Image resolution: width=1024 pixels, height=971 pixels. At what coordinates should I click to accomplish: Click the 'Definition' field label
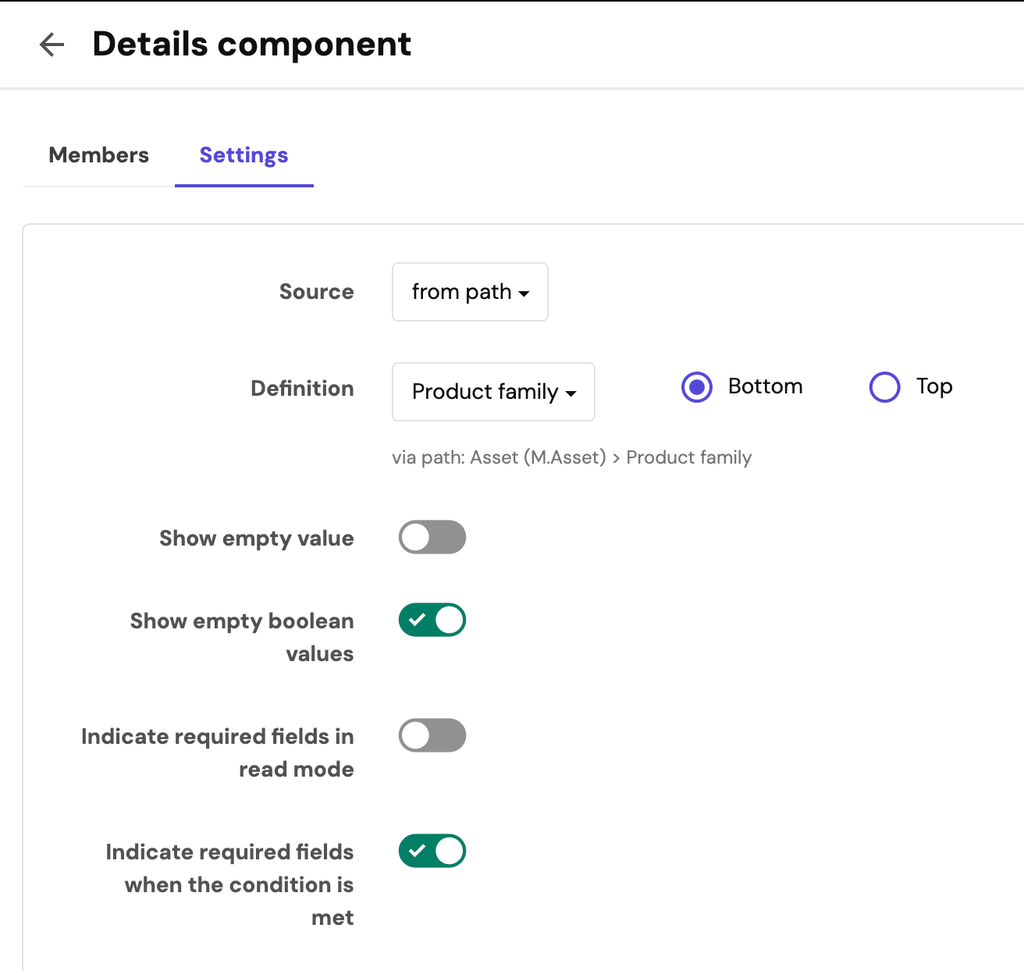[302, 388]
